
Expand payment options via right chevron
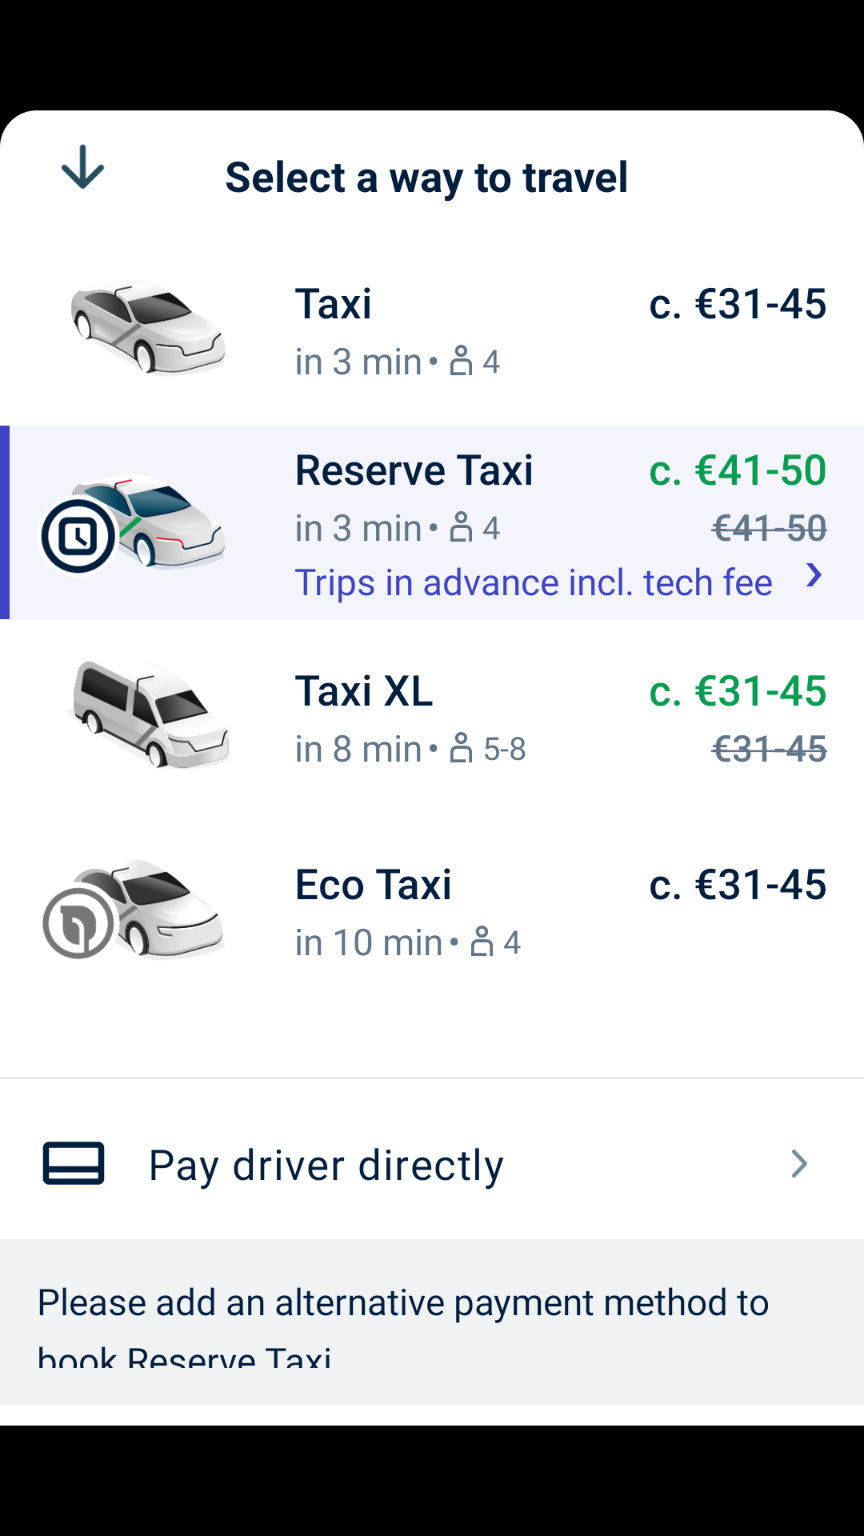click(799, 1164)
